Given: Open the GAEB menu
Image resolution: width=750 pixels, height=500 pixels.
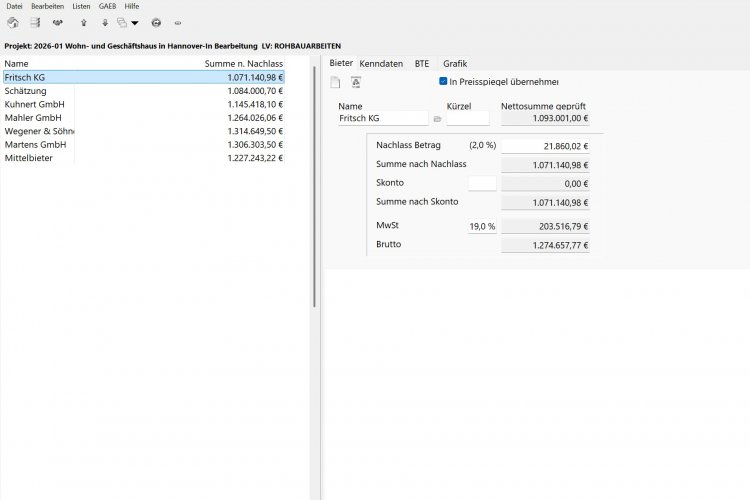Looking at the screenshot, I should click(x=107, y=6).
